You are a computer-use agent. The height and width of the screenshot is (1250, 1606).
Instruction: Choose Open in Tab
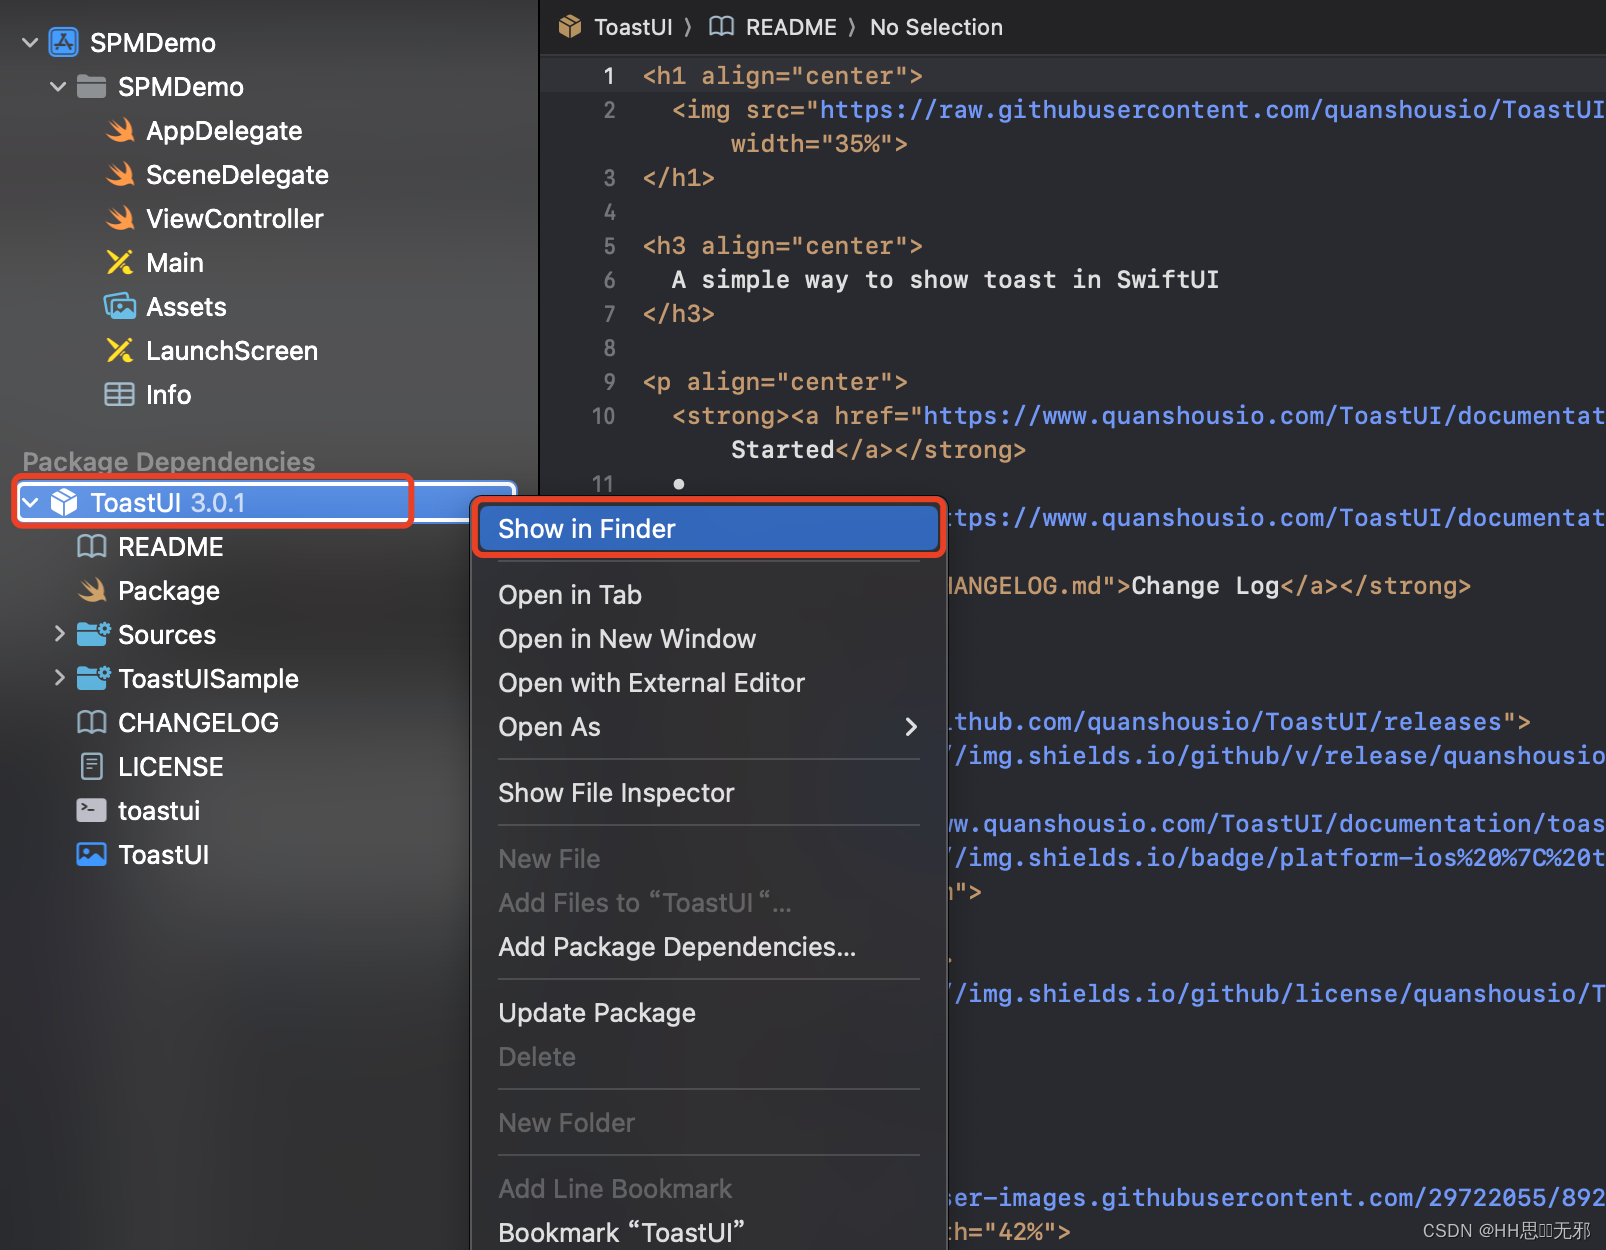coord(709,595)
